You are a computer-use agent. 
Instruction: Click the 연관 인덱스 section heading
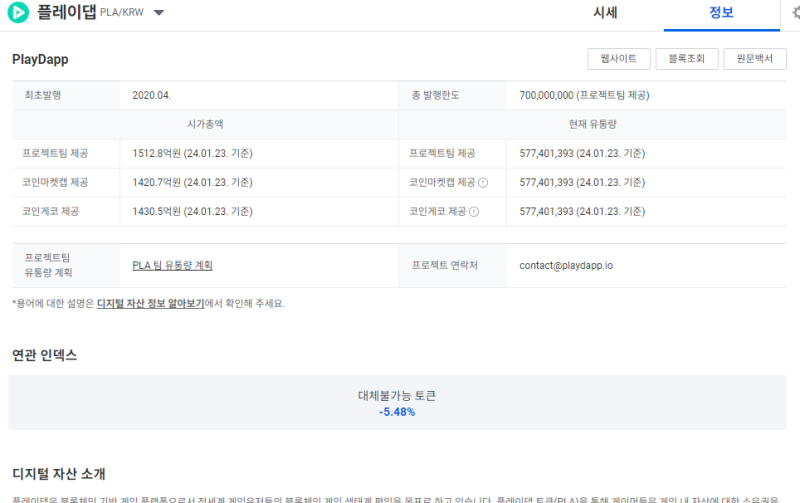click(44, 355)
